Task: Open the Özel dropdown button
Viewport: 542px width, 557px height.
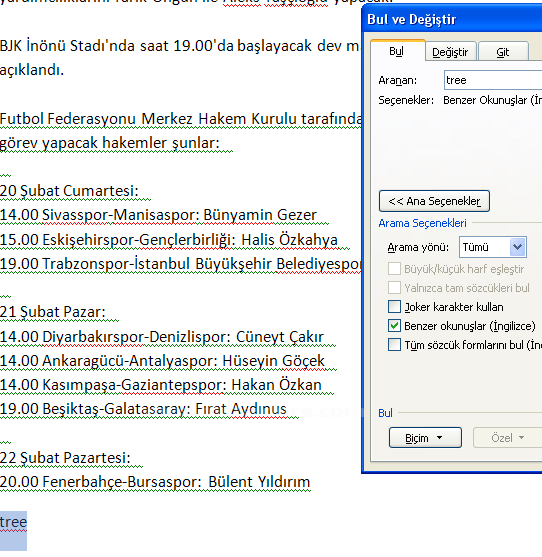Action: point(507,438)
